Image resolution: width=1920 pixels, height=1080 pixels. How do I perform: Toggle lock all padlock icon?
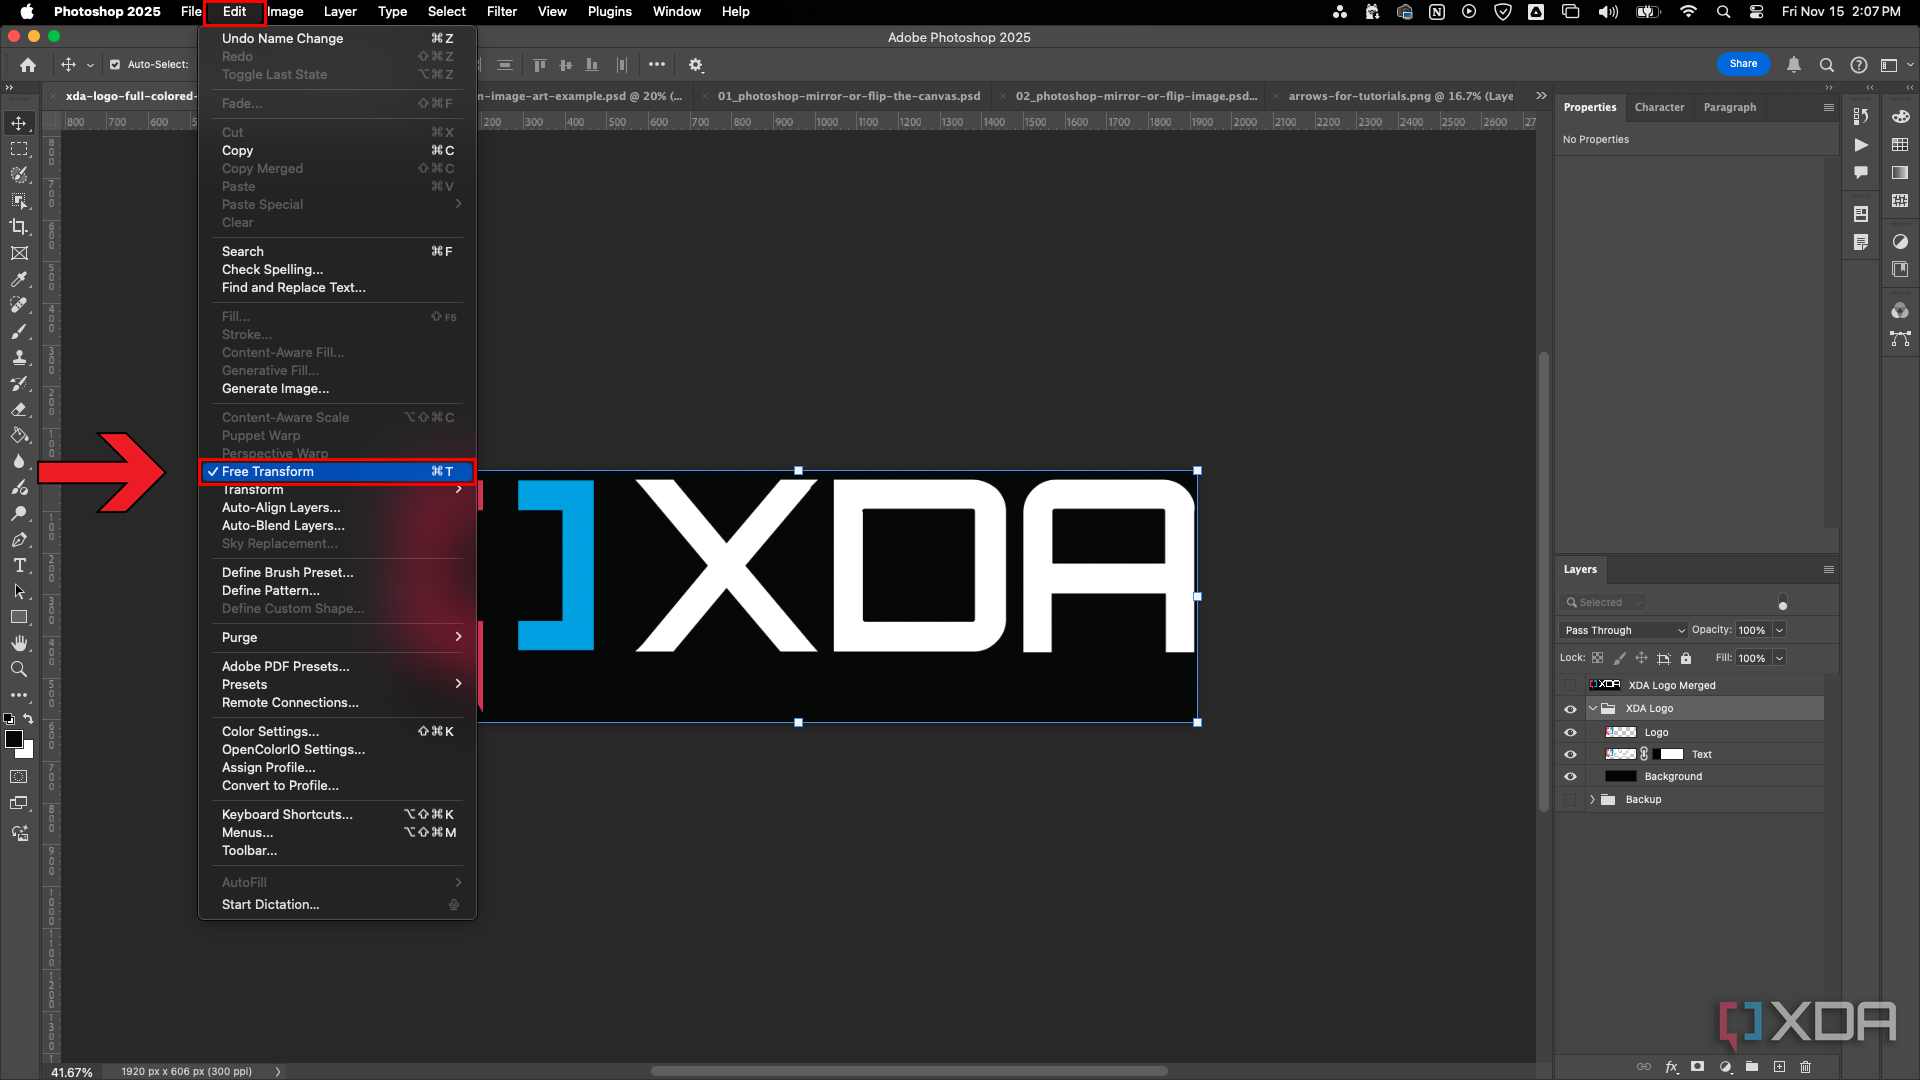click(1686, 658)
